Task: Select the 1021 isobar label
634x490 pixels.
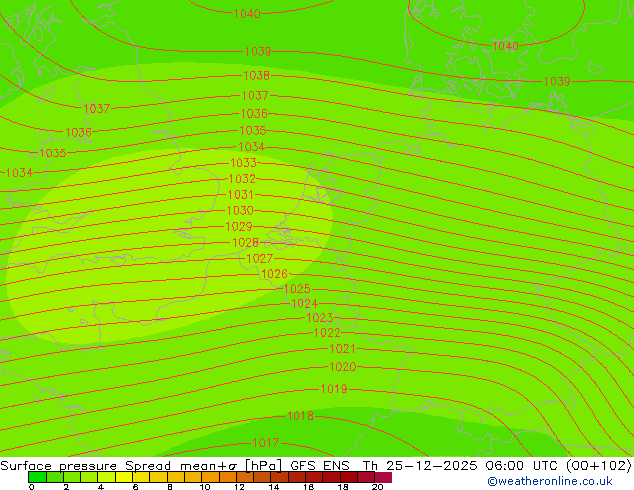Action: (342, 348)
